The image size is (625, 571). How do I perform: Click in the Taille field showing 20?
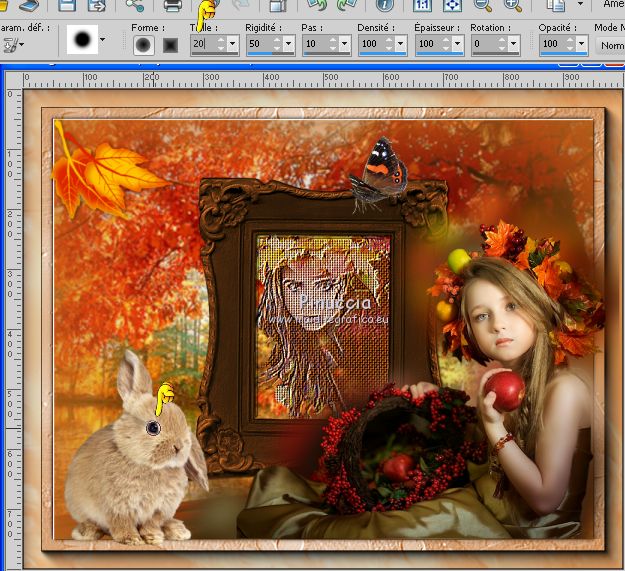[203, 43]
